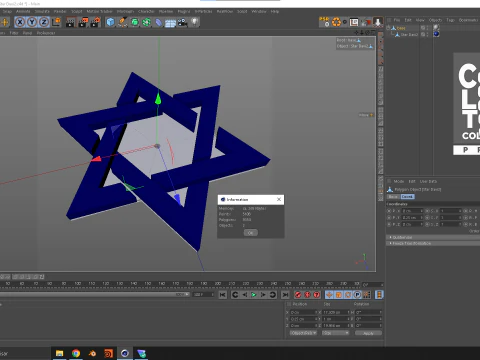Viewport: 480px width, 360px height.
Task: Open the Object (Rel) coordinate dropdown
Action: tap(303, 333)
